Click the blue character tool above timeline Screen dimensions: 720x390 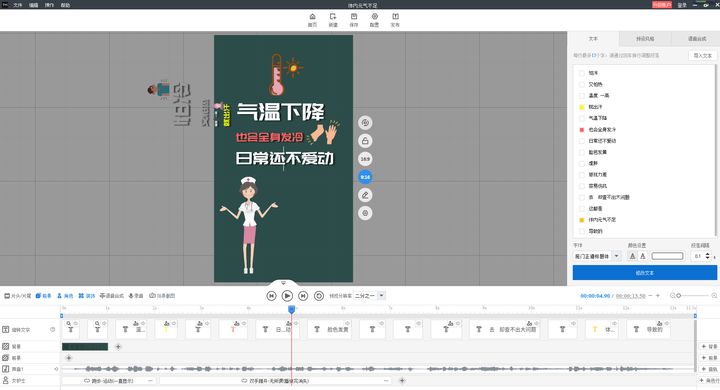click(x=65, y=296)
